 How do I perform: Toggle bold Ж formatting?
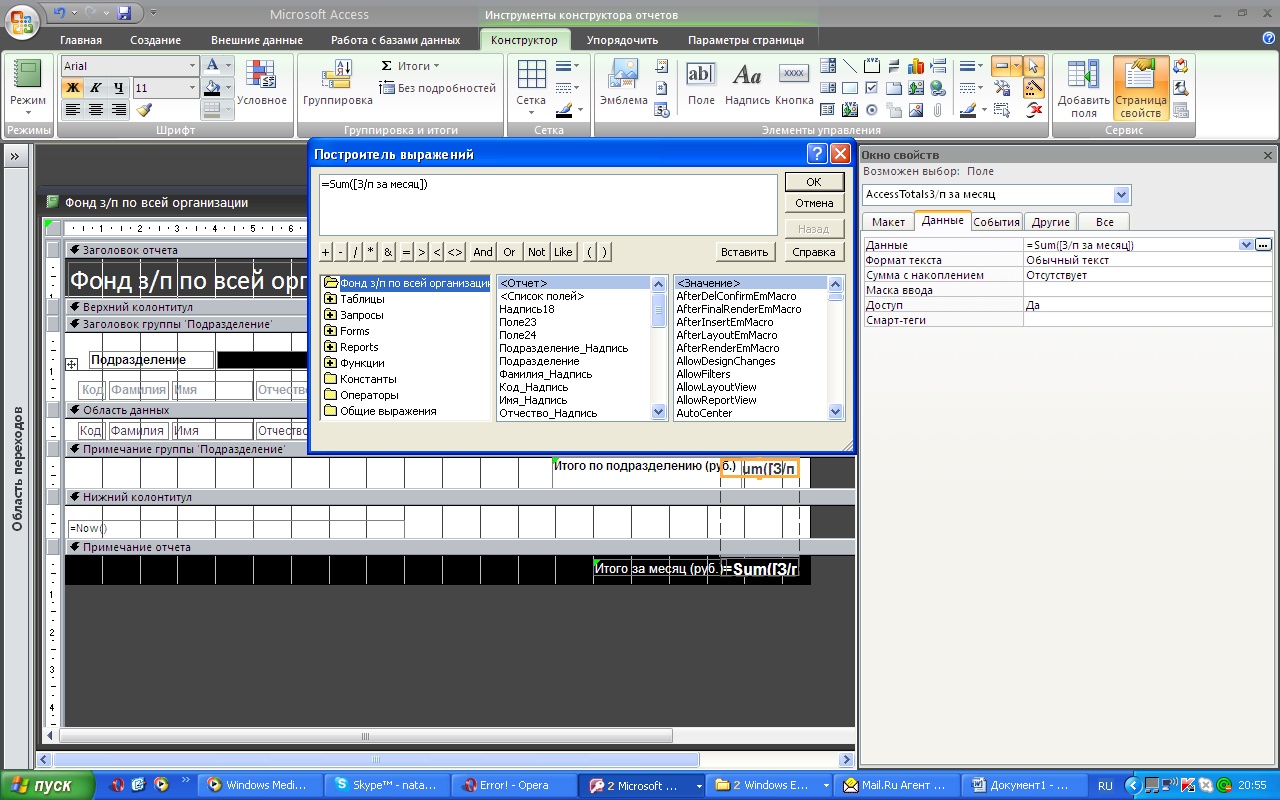click(x=72, y=88)
